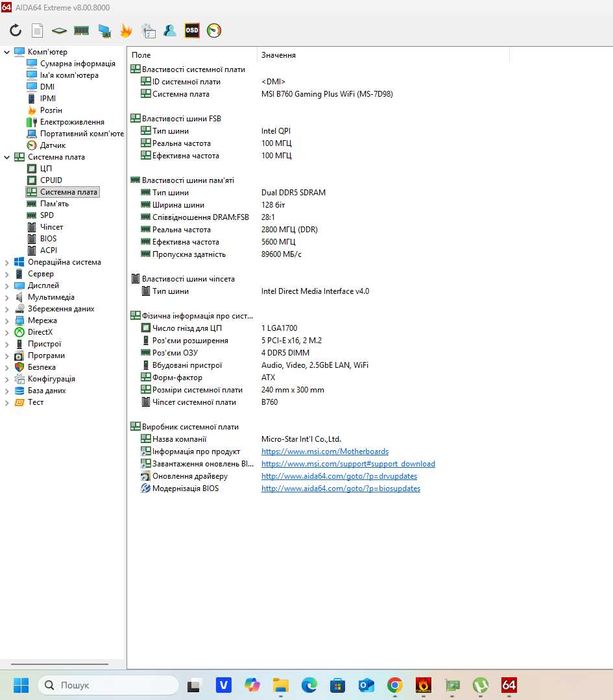Viewport: 613px width, 700px height.
Task: Open the Report page icon in toolbar
Action: [x=38, y=31]
